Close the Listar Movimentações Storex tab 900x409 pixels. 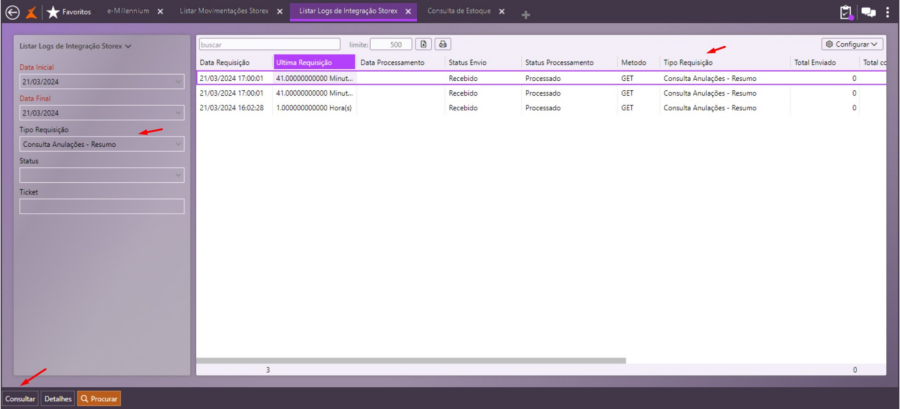coord(280,11)
